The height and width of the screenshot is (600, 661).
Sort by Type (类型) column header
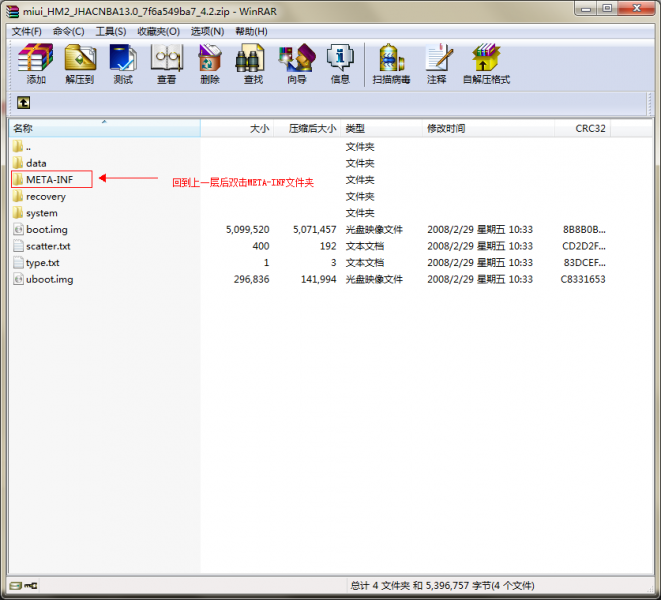(382, 128)
